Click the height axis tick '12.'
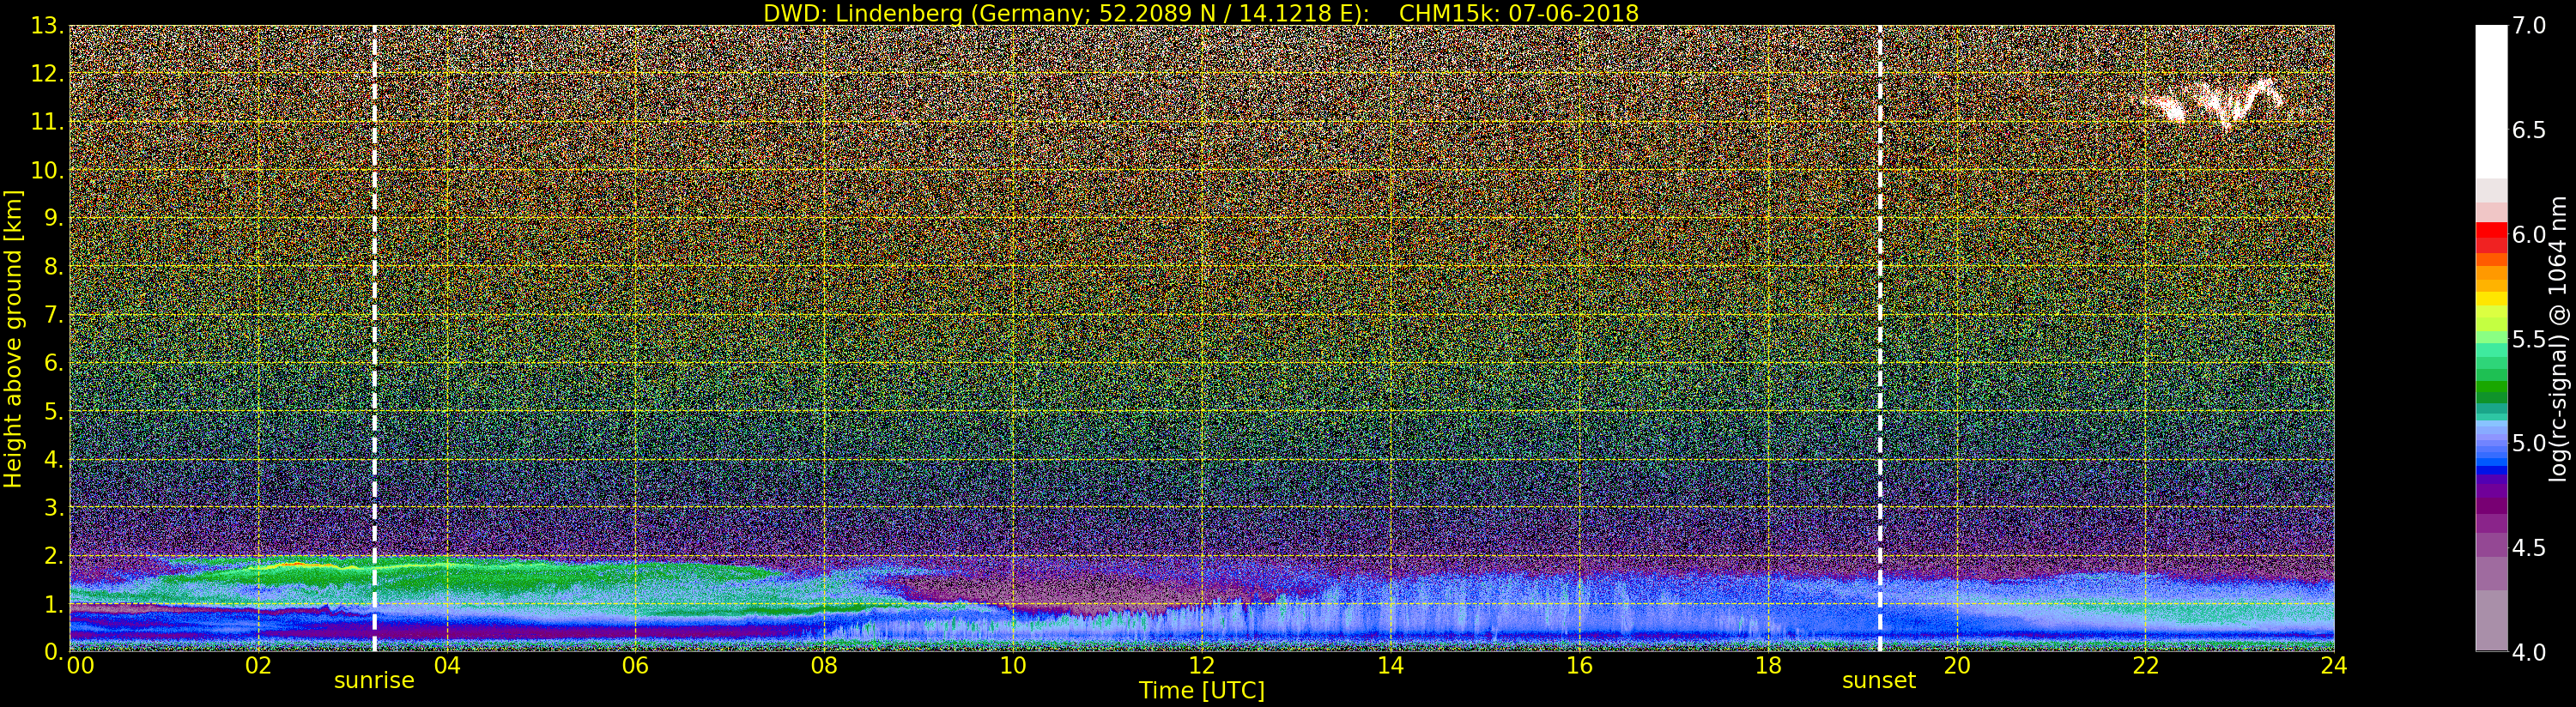Viewport: 2576px width, 707px height. point(48,74)
